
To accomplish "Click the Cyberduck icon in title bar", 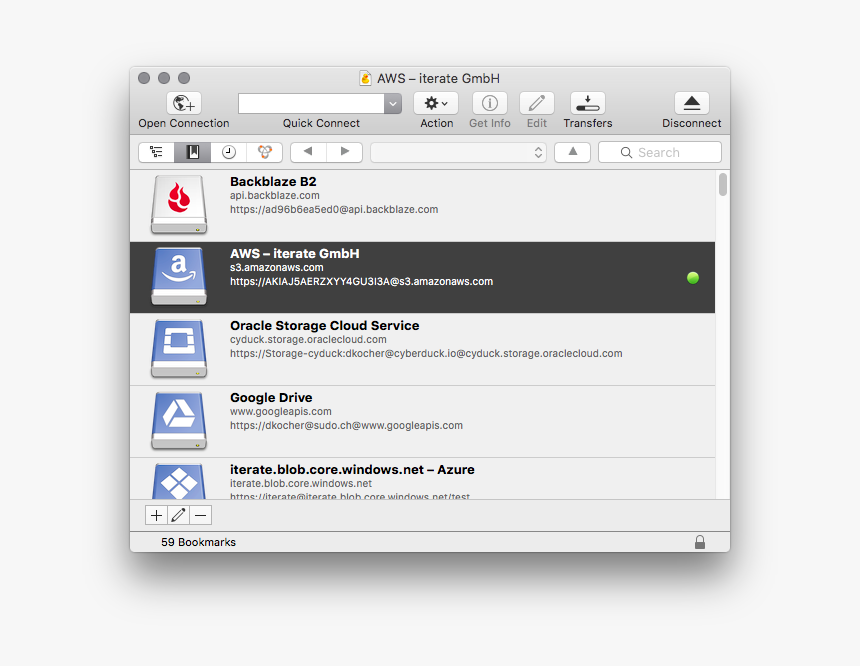I will pyautogui.click(x=365, y=78).
